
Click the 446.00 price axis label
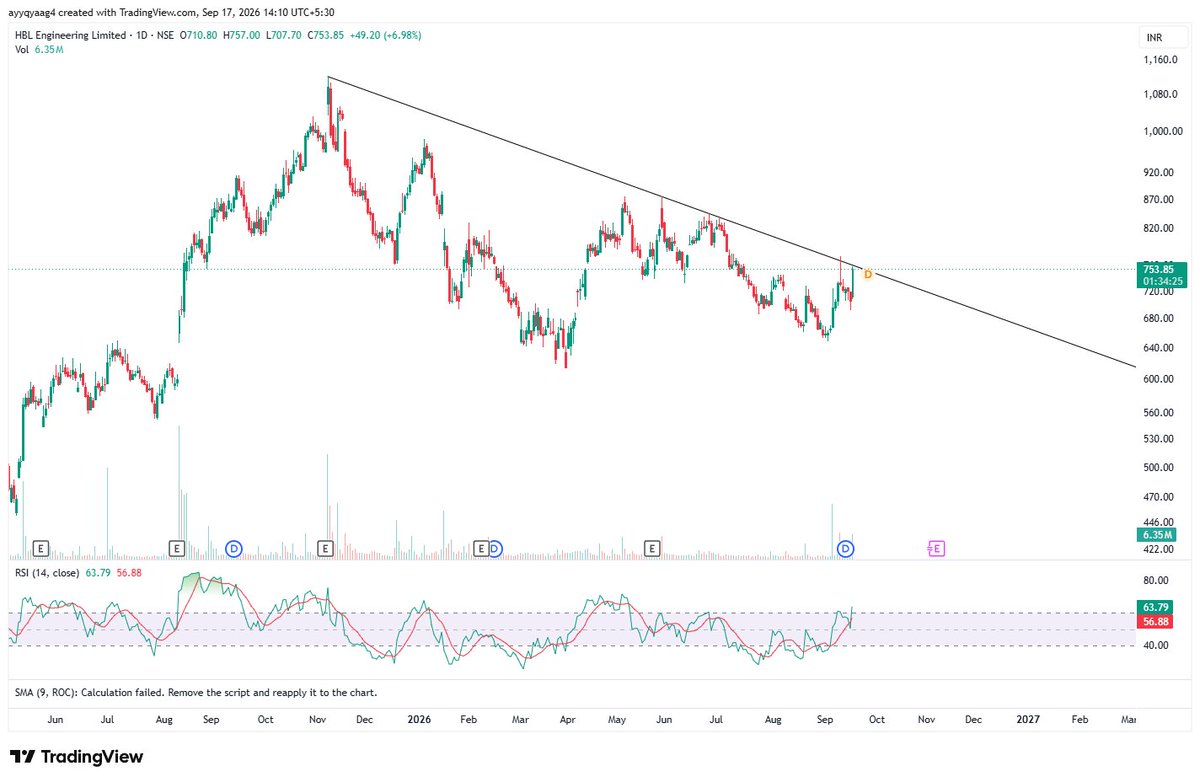[1160, 522]
